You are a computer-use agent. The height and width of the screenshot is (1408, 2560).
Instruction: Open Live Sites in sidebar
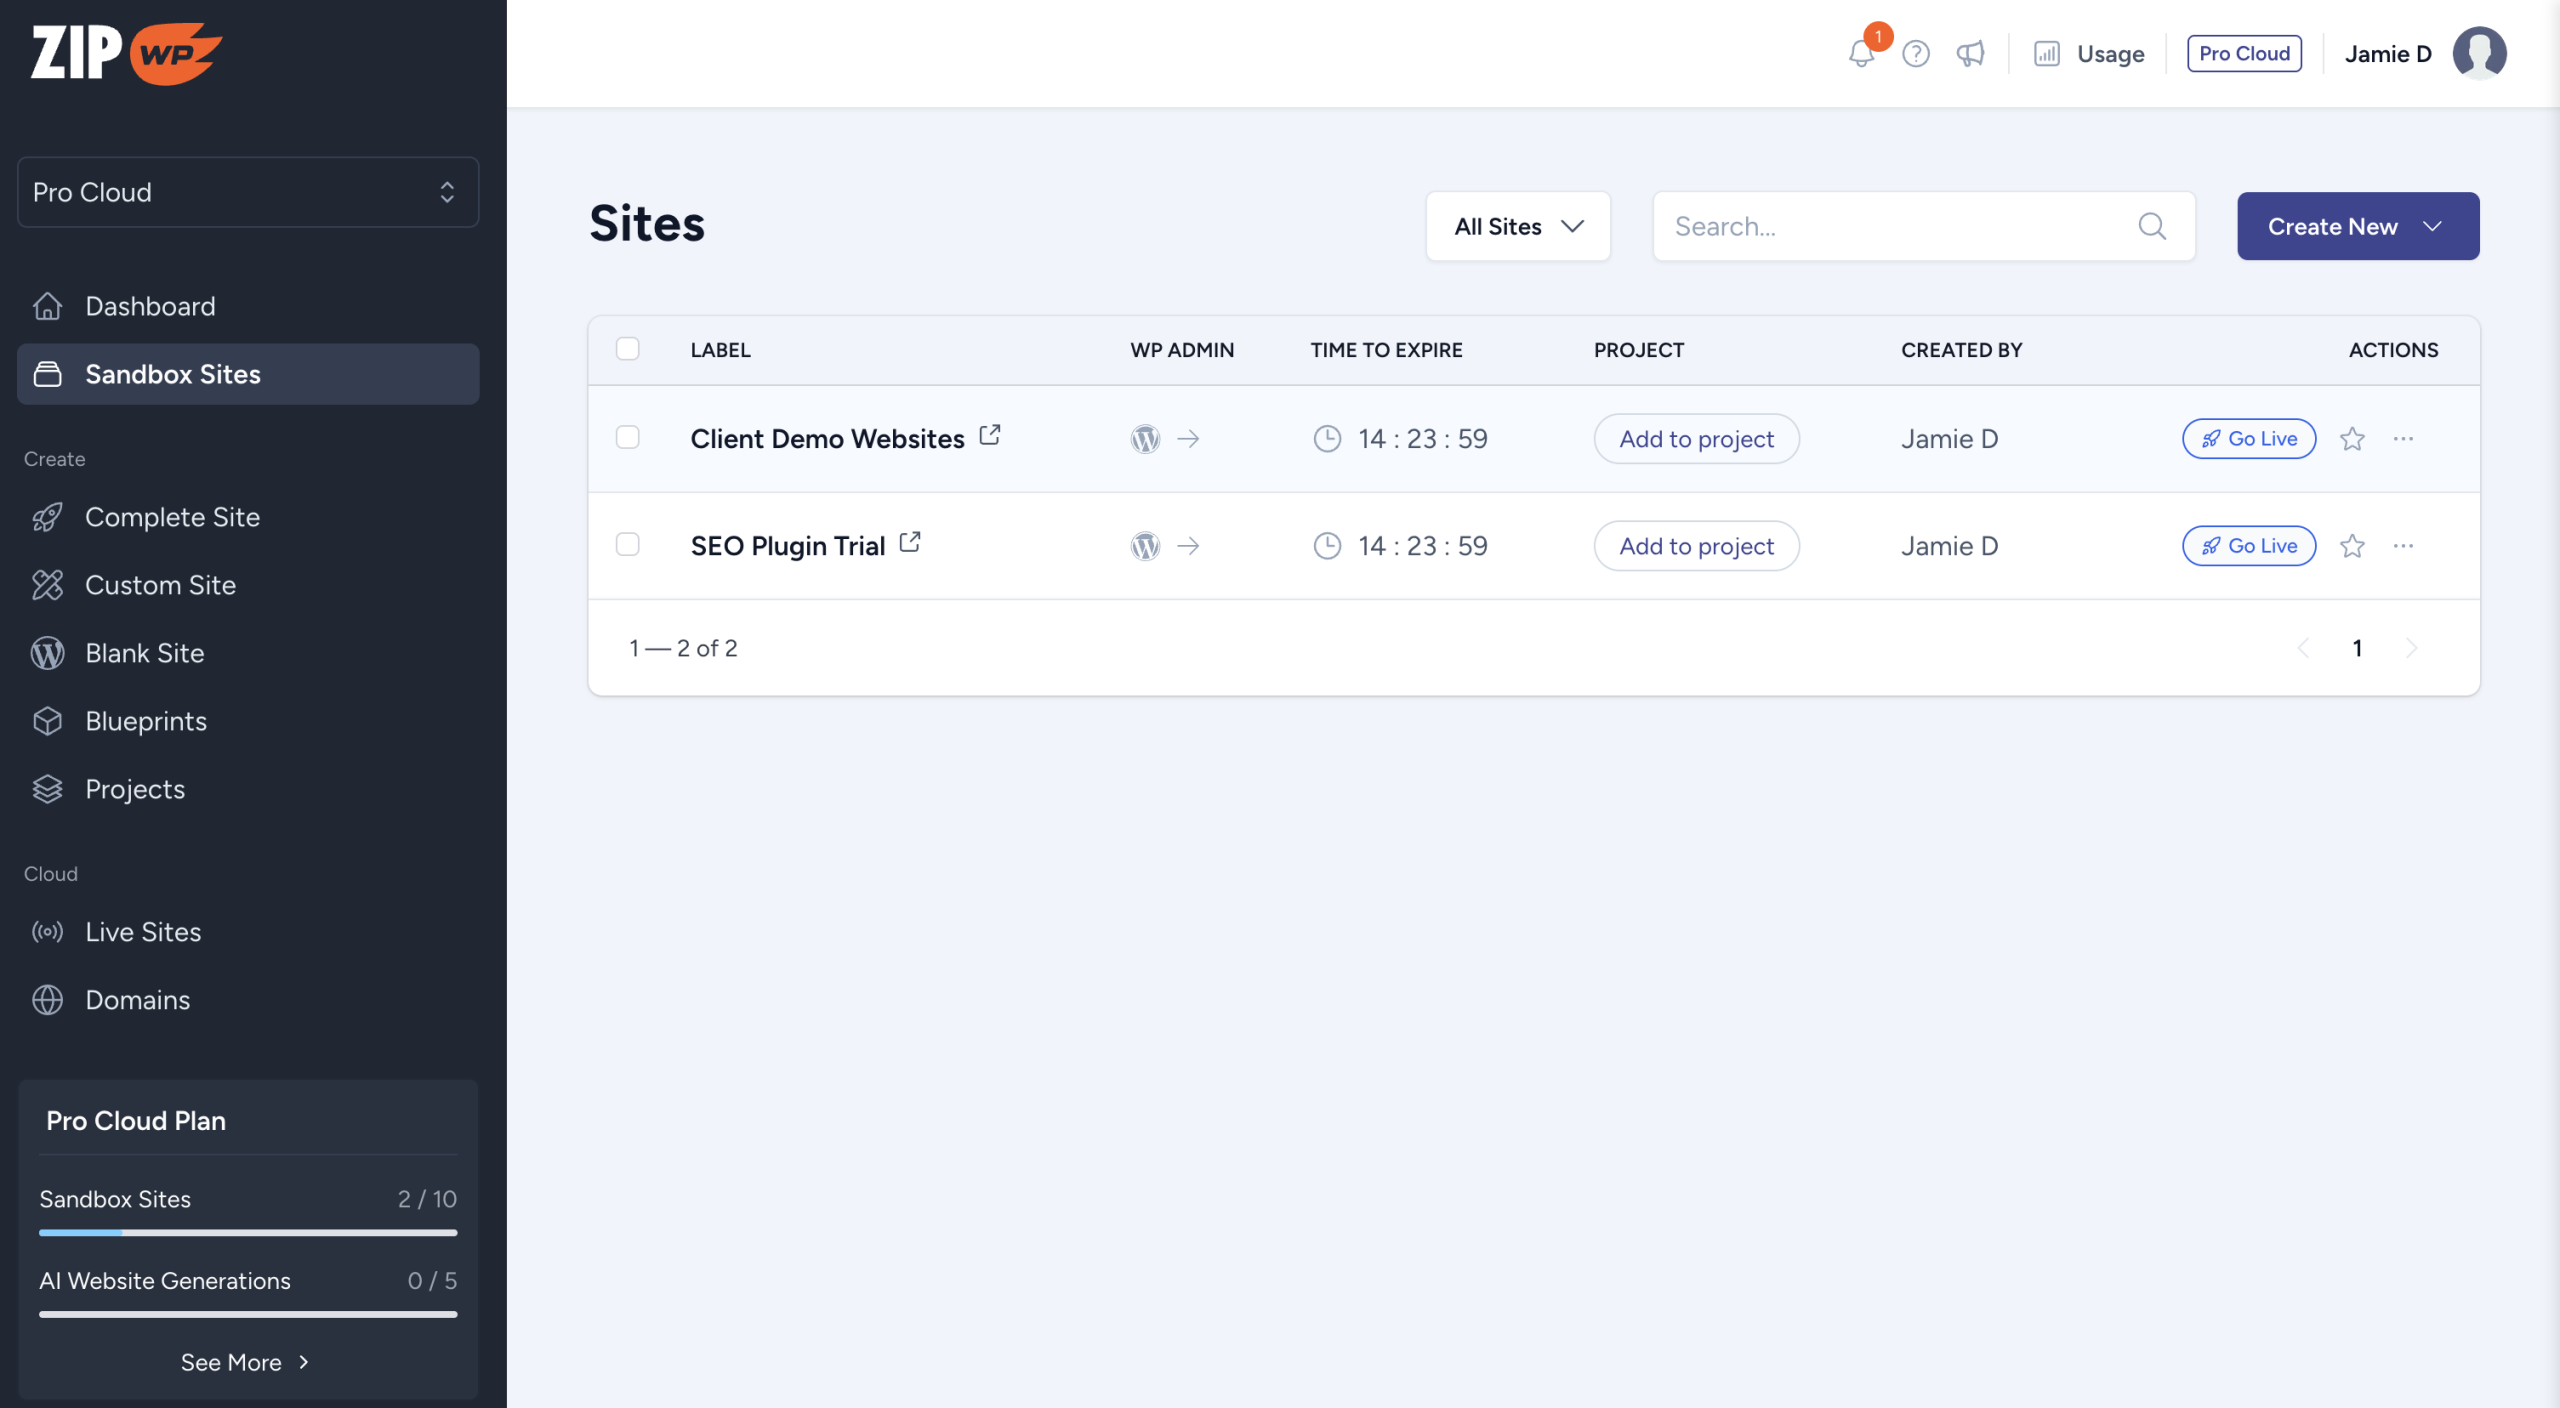coord(143,932)
